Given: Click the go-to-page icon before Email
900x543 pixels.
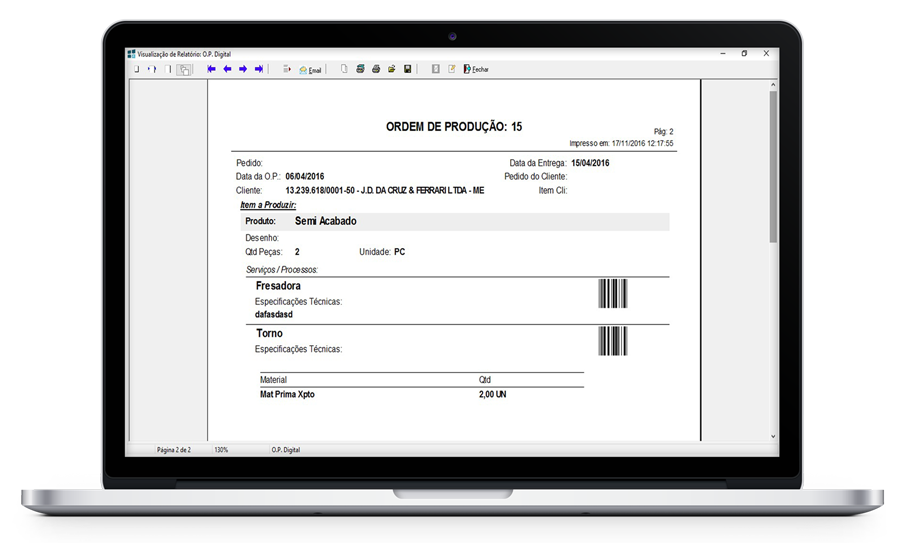Looking at the screenshot, I should [x=287, y=69].
